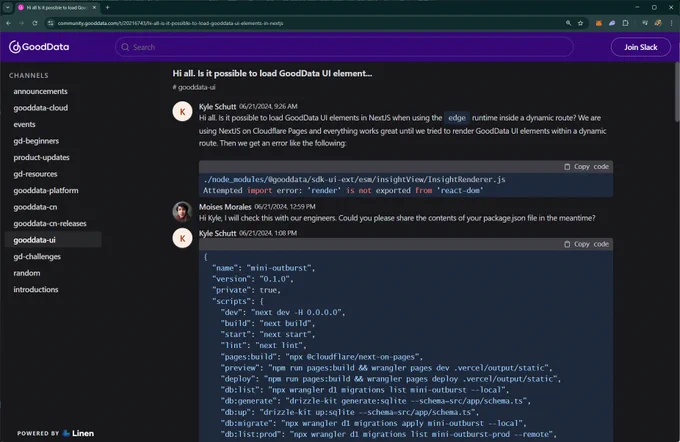This screenshot has width=680, height=442.
Task: Click the thread title 'Hi all. Is it possible...'
Action: click(272, 73)
